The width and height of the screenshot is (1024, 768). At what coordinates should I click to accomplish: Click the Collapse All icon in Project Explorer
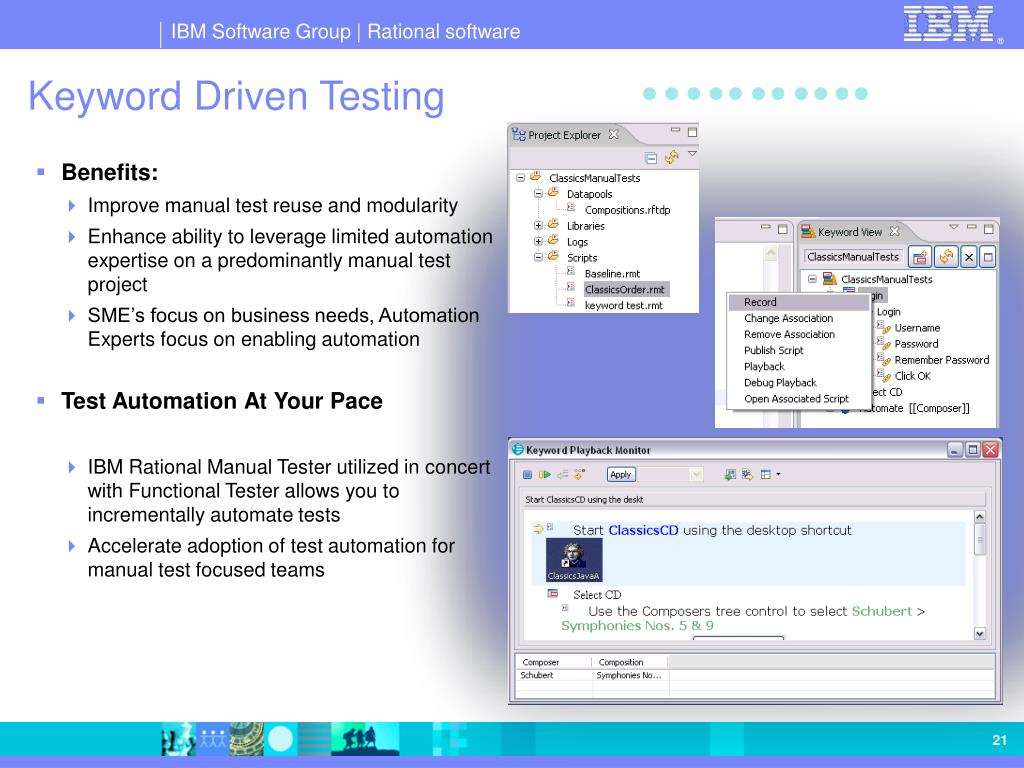(x=650, y=157)
